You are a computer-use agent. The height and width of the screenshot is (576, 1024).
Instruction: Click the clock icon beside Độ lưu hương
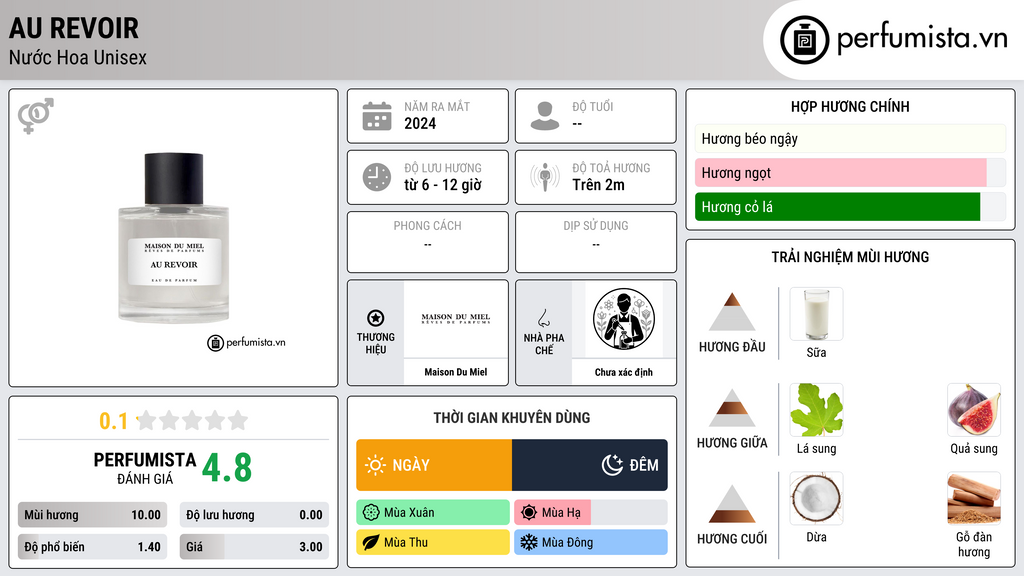(x=377, y=177)
